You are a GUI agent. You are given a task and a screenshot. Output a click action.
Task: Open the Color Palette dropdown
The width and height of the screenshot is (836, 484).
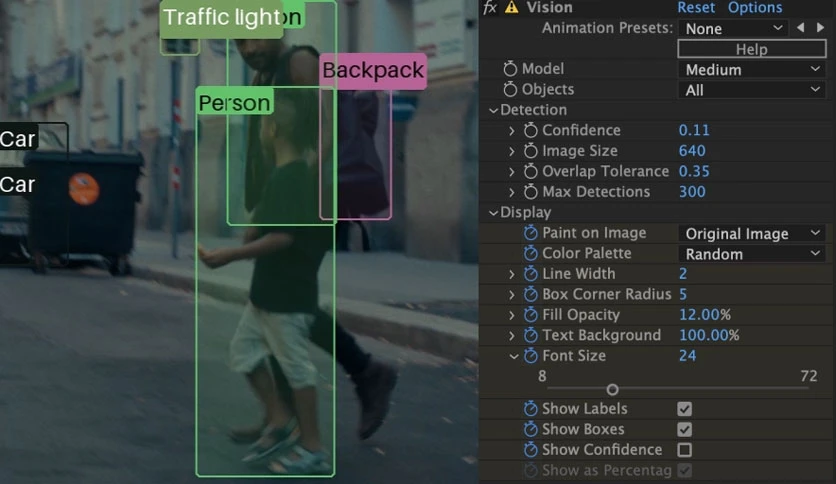[752, 254]
